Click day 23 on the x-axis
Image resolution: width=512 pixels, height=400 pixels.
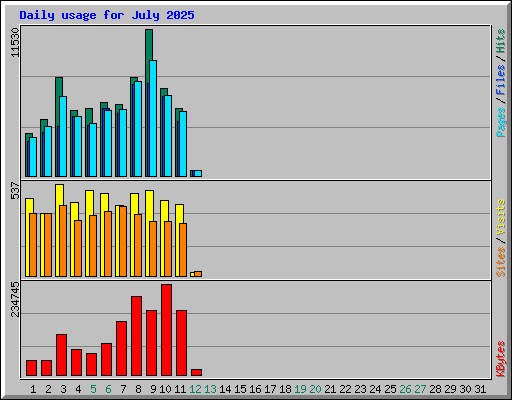tap(360, 389)
